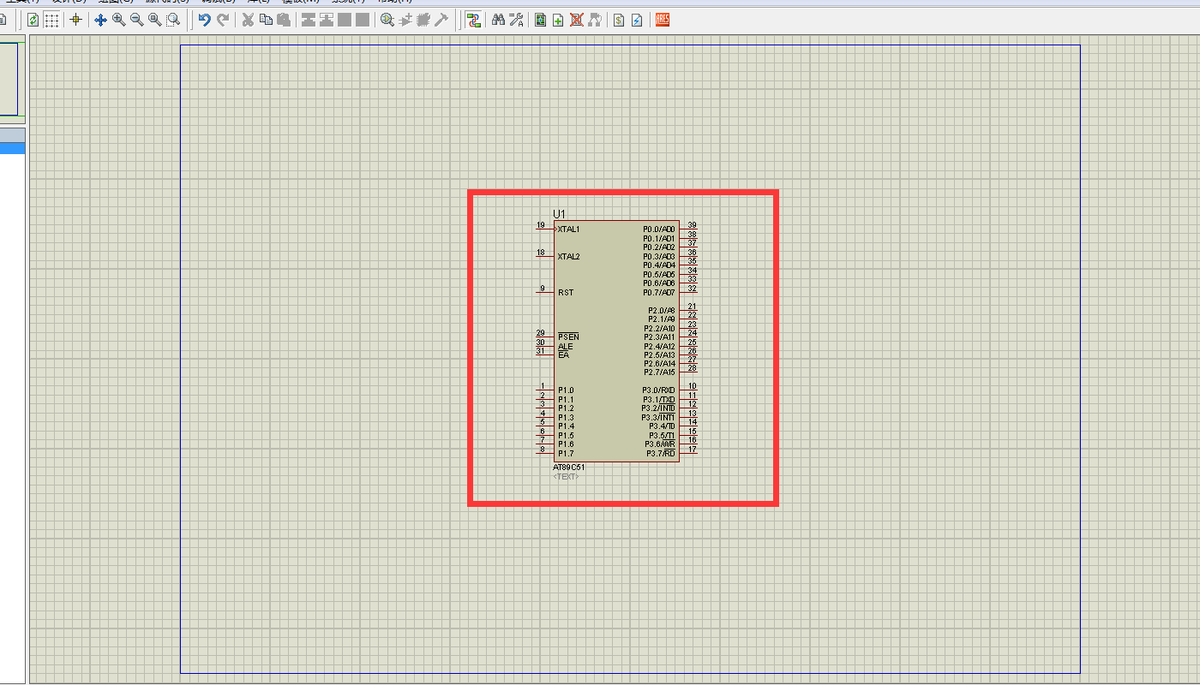Click the Netlist to ARES icon
The image size is (1200, 685).
pyautogui.click(x=662, y=19)
